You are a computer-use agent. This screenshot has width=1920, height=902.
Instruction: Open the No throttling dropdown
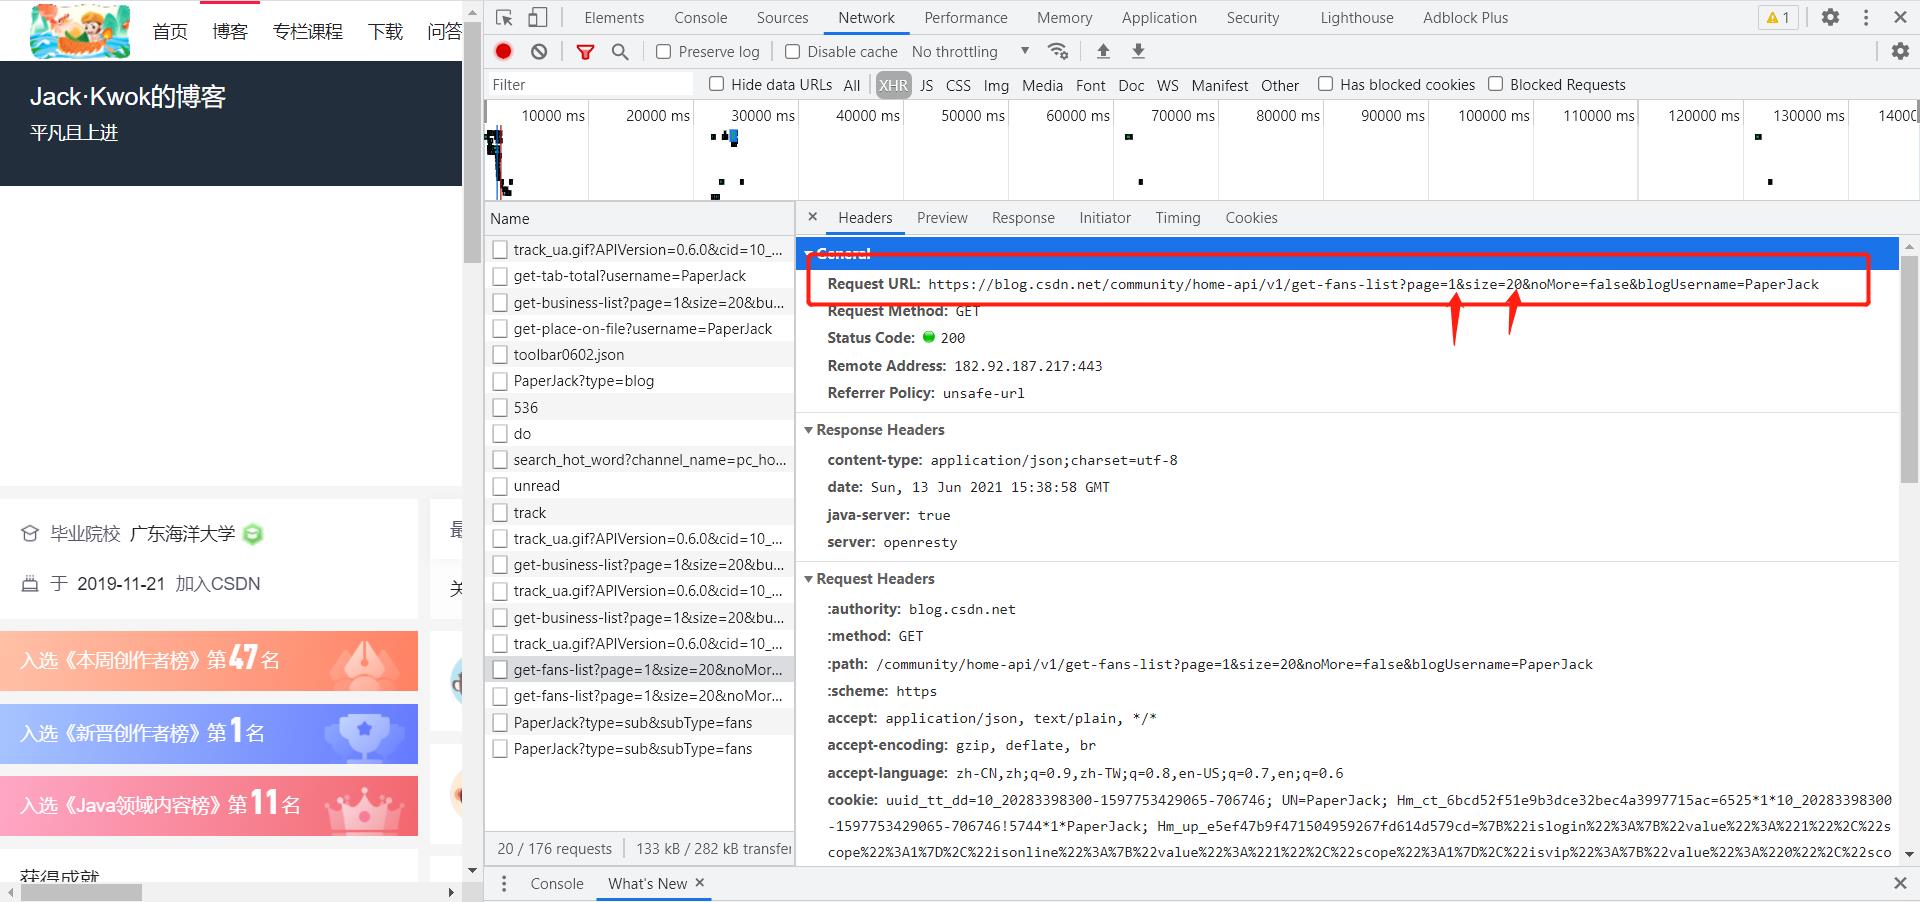[970, 51]
